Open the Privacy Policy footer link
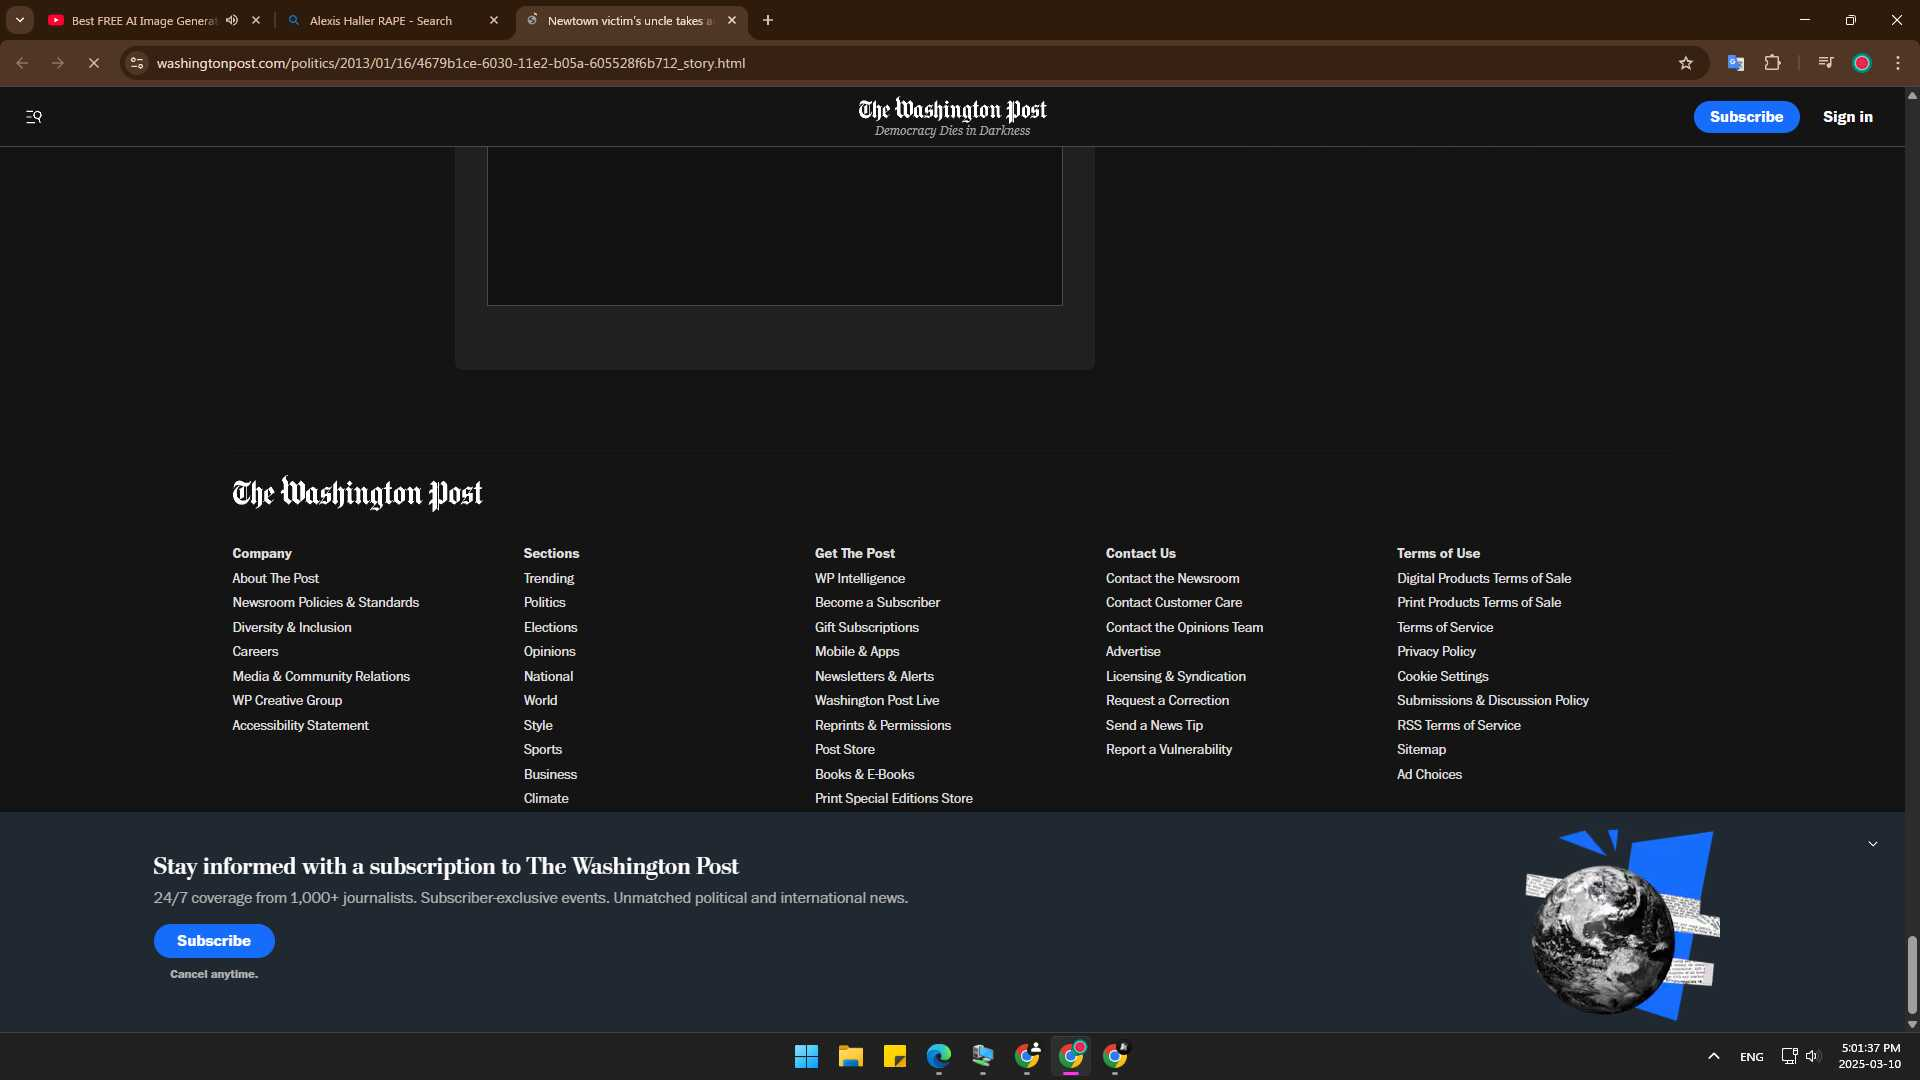This screenshot has width=1920, height=1080. point(1436,651)
